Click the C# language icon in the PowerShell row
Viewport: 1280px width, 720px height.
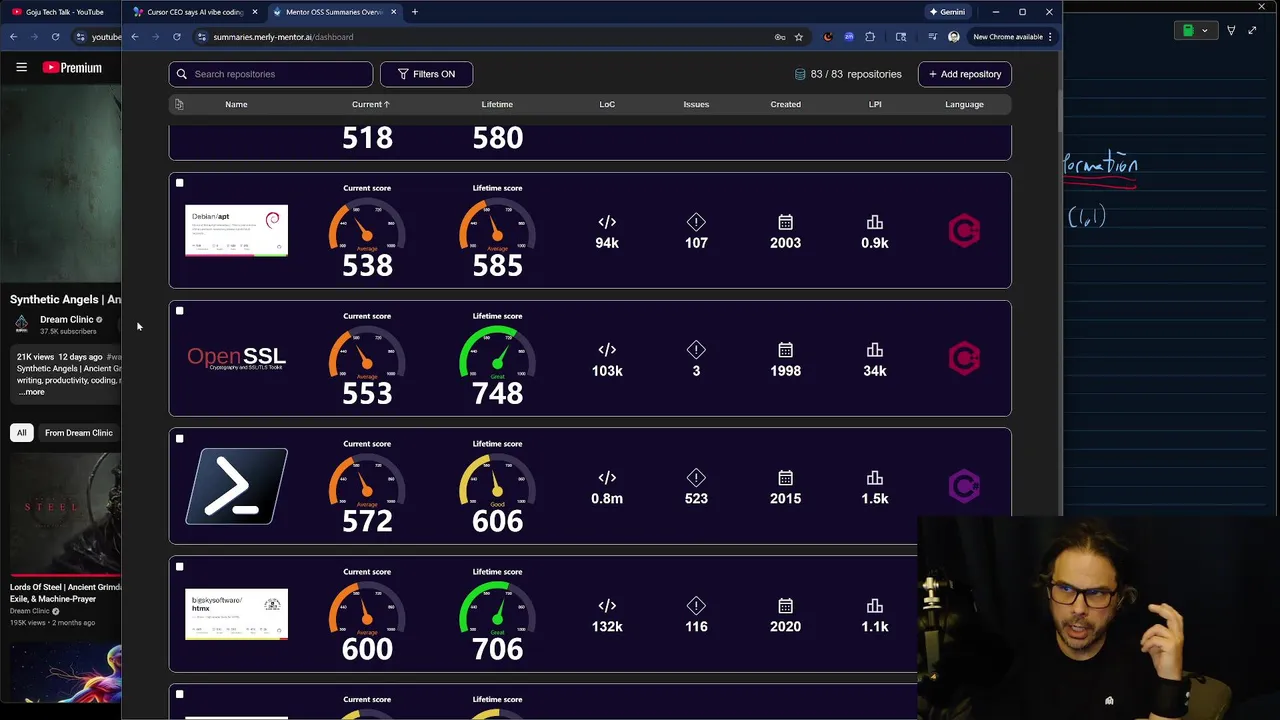coord(964,486)
